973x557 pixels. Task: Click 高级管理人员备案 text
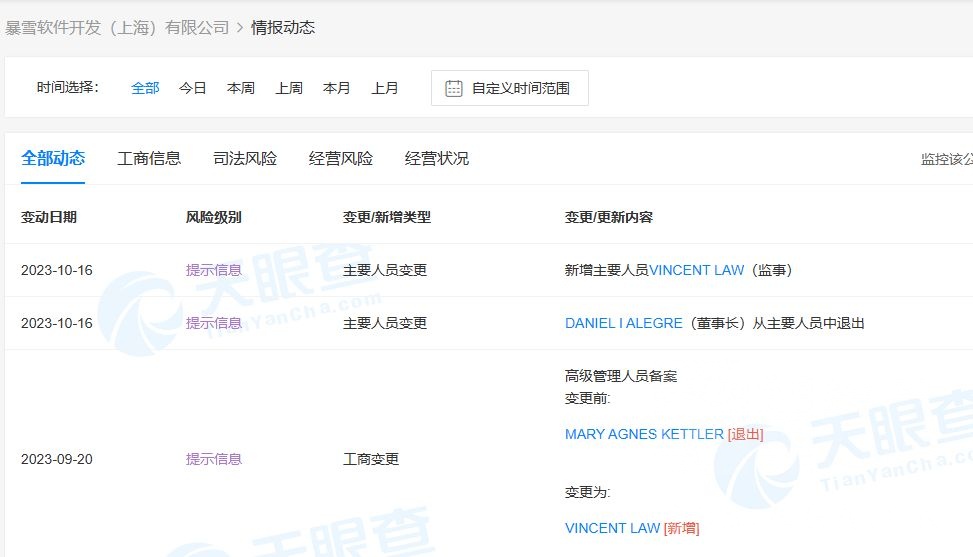621,376
